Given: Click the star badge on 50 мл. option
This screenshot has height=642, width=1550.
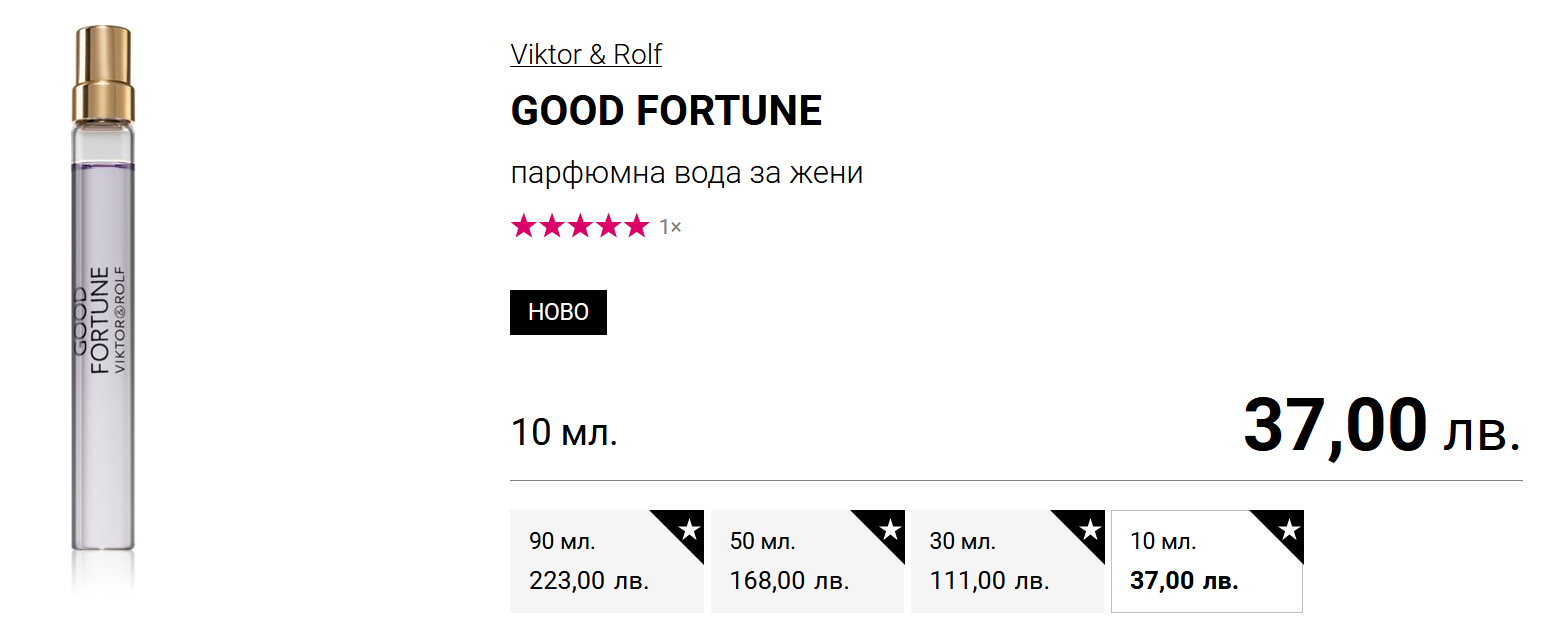Looking at the screenshot, I should coord(889,529).
